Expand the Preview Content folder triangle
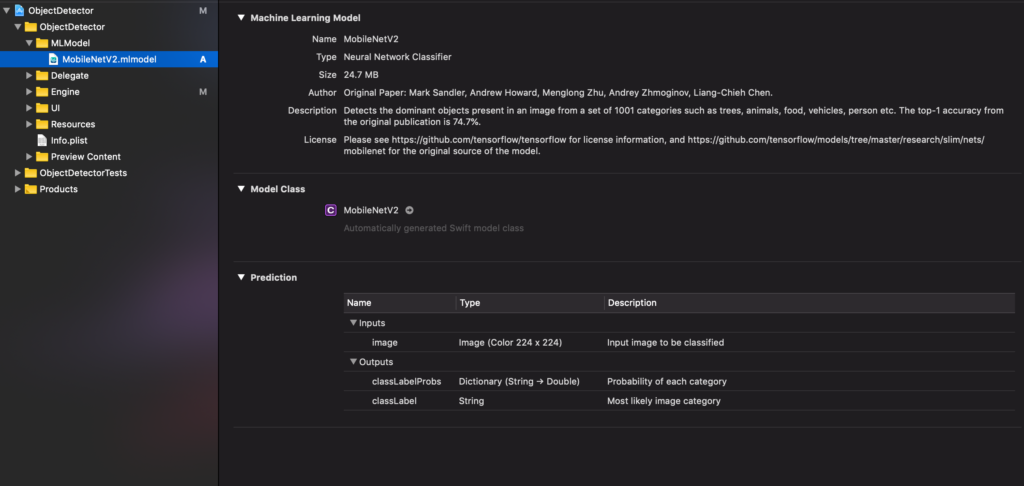Image resolution: width=1024 pixels, height=486 pixels. pos(29,157)
